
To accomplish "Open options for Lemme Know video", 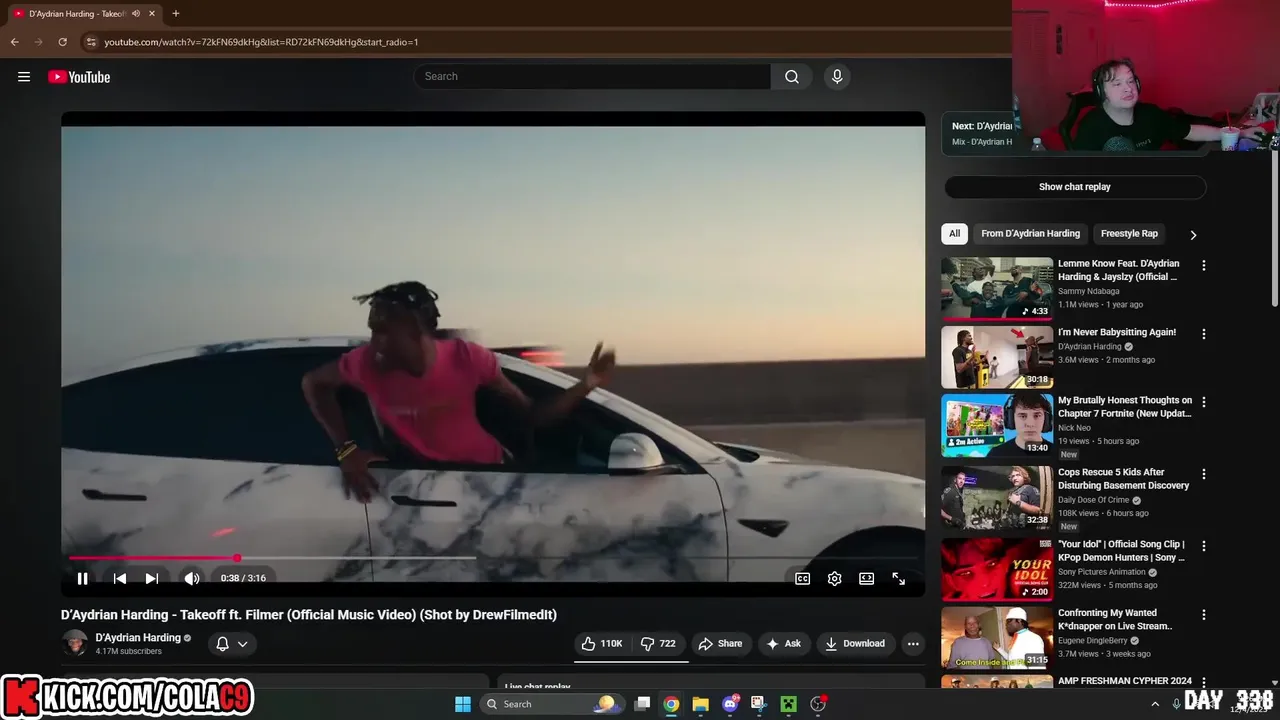I will pyautogui.click(x=1204, y=266).
